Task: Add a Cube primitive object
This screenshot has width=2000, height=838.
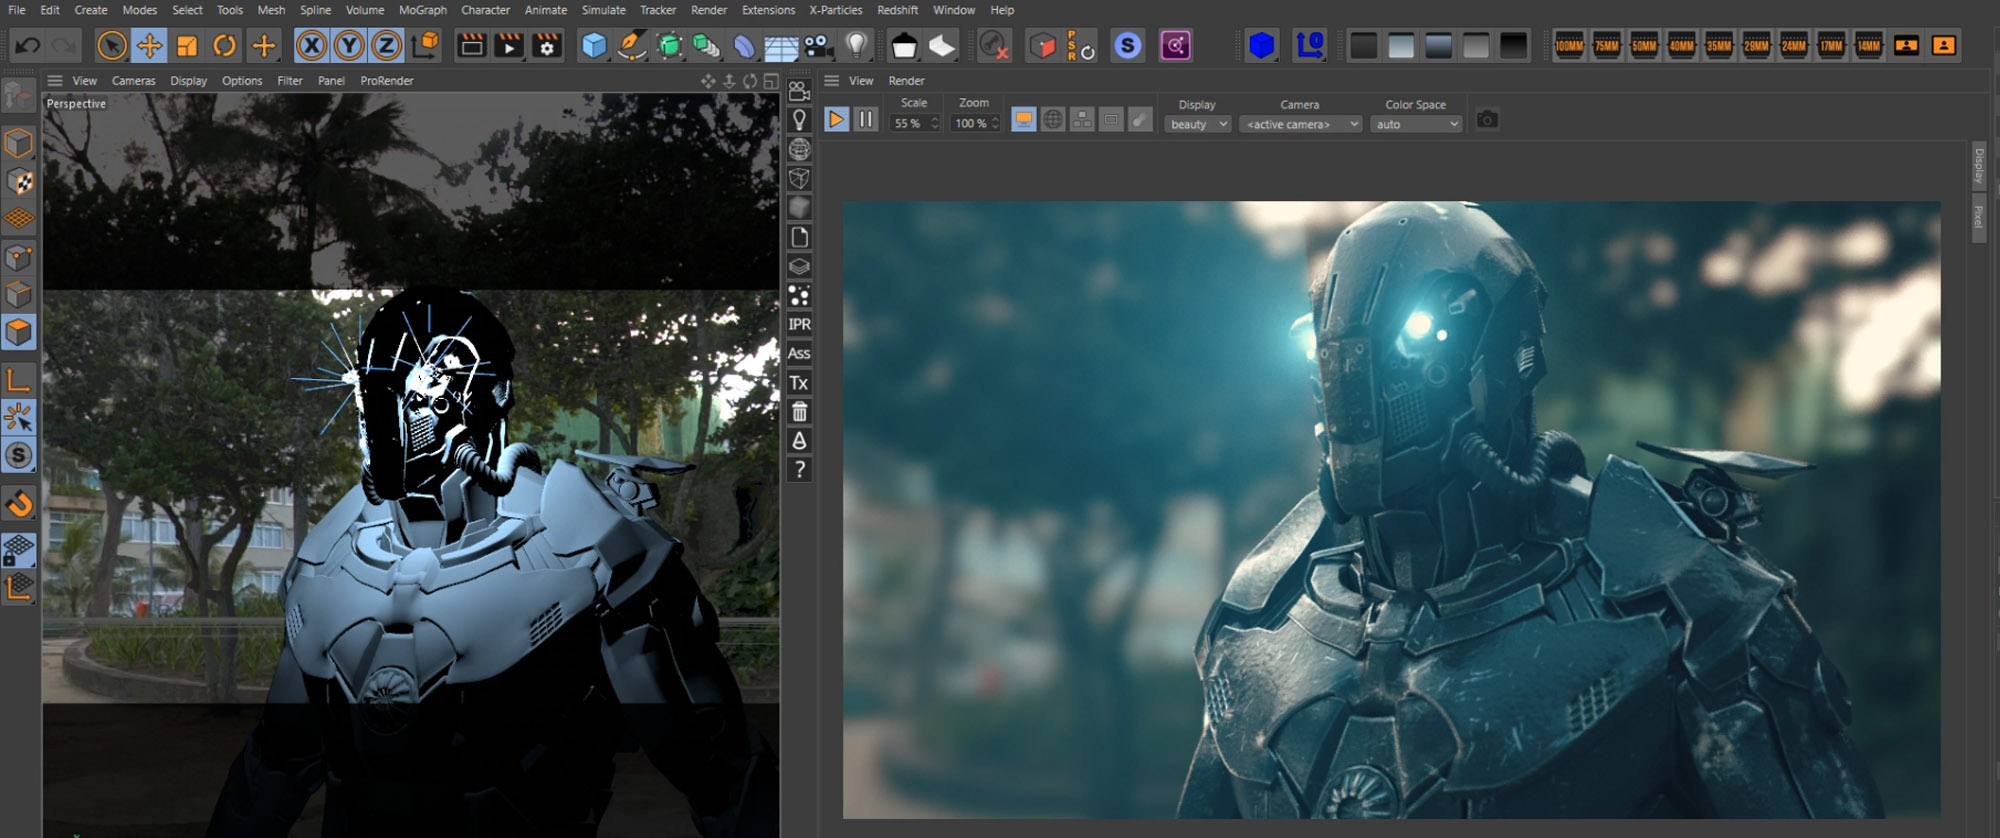Action: coord(594,45)
